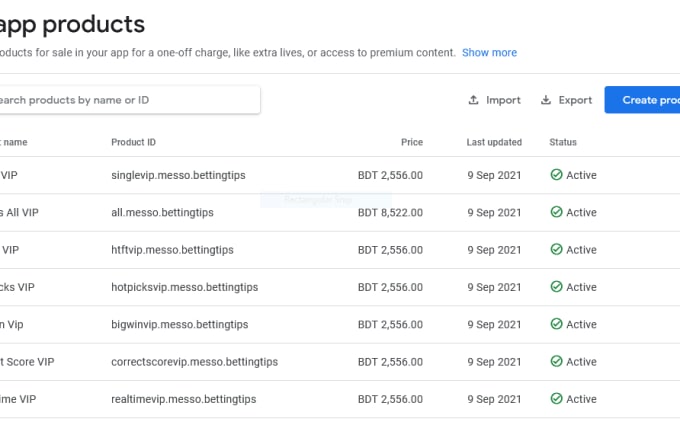Click the Import button label
Image resolution: width=680 pixels, height=425 pixels.
tap(503, 100)
